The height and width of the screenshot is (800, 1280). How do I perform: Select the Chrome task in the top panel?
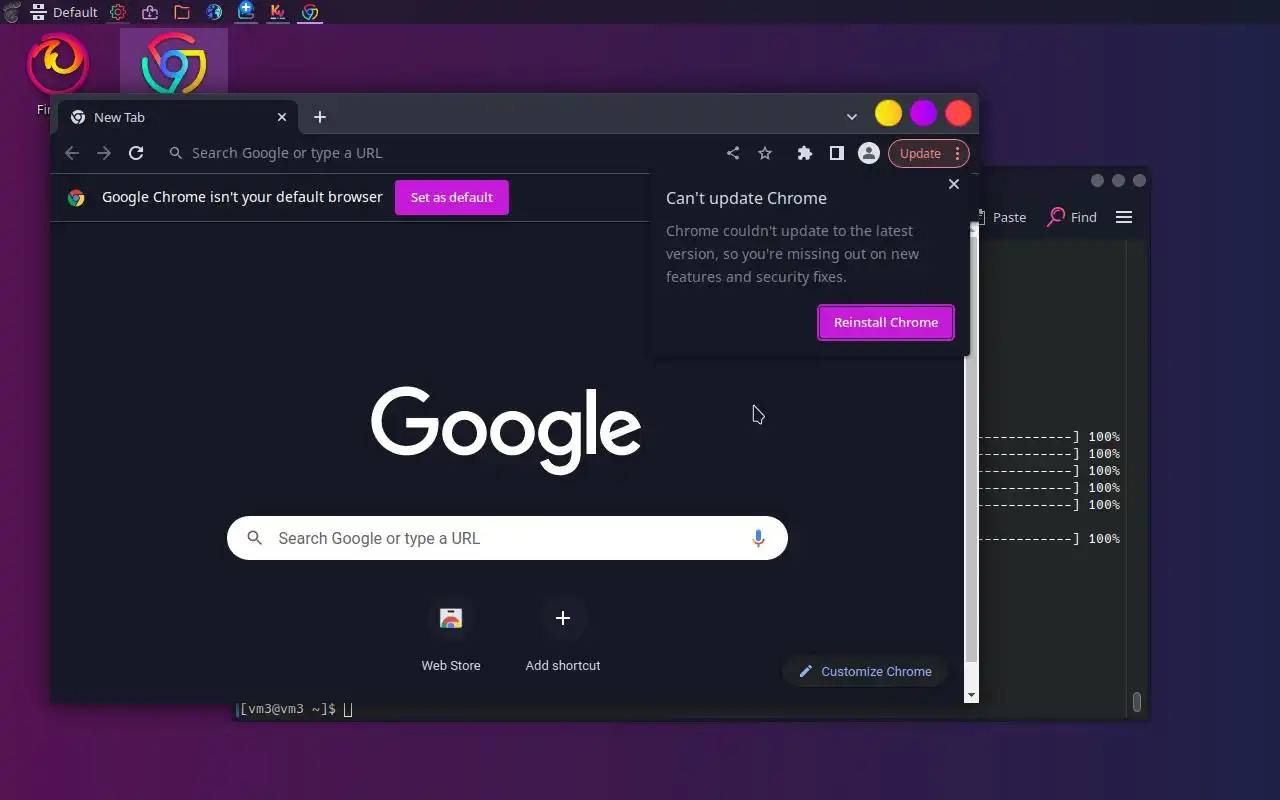click(x=310, y=12)
